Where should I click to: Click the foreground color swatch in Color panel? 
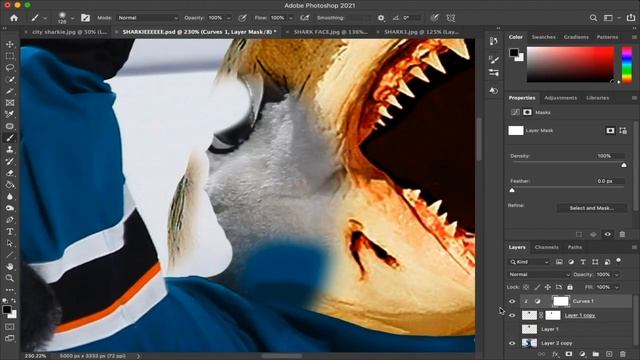pyautogui.click(x=514, y=52)
